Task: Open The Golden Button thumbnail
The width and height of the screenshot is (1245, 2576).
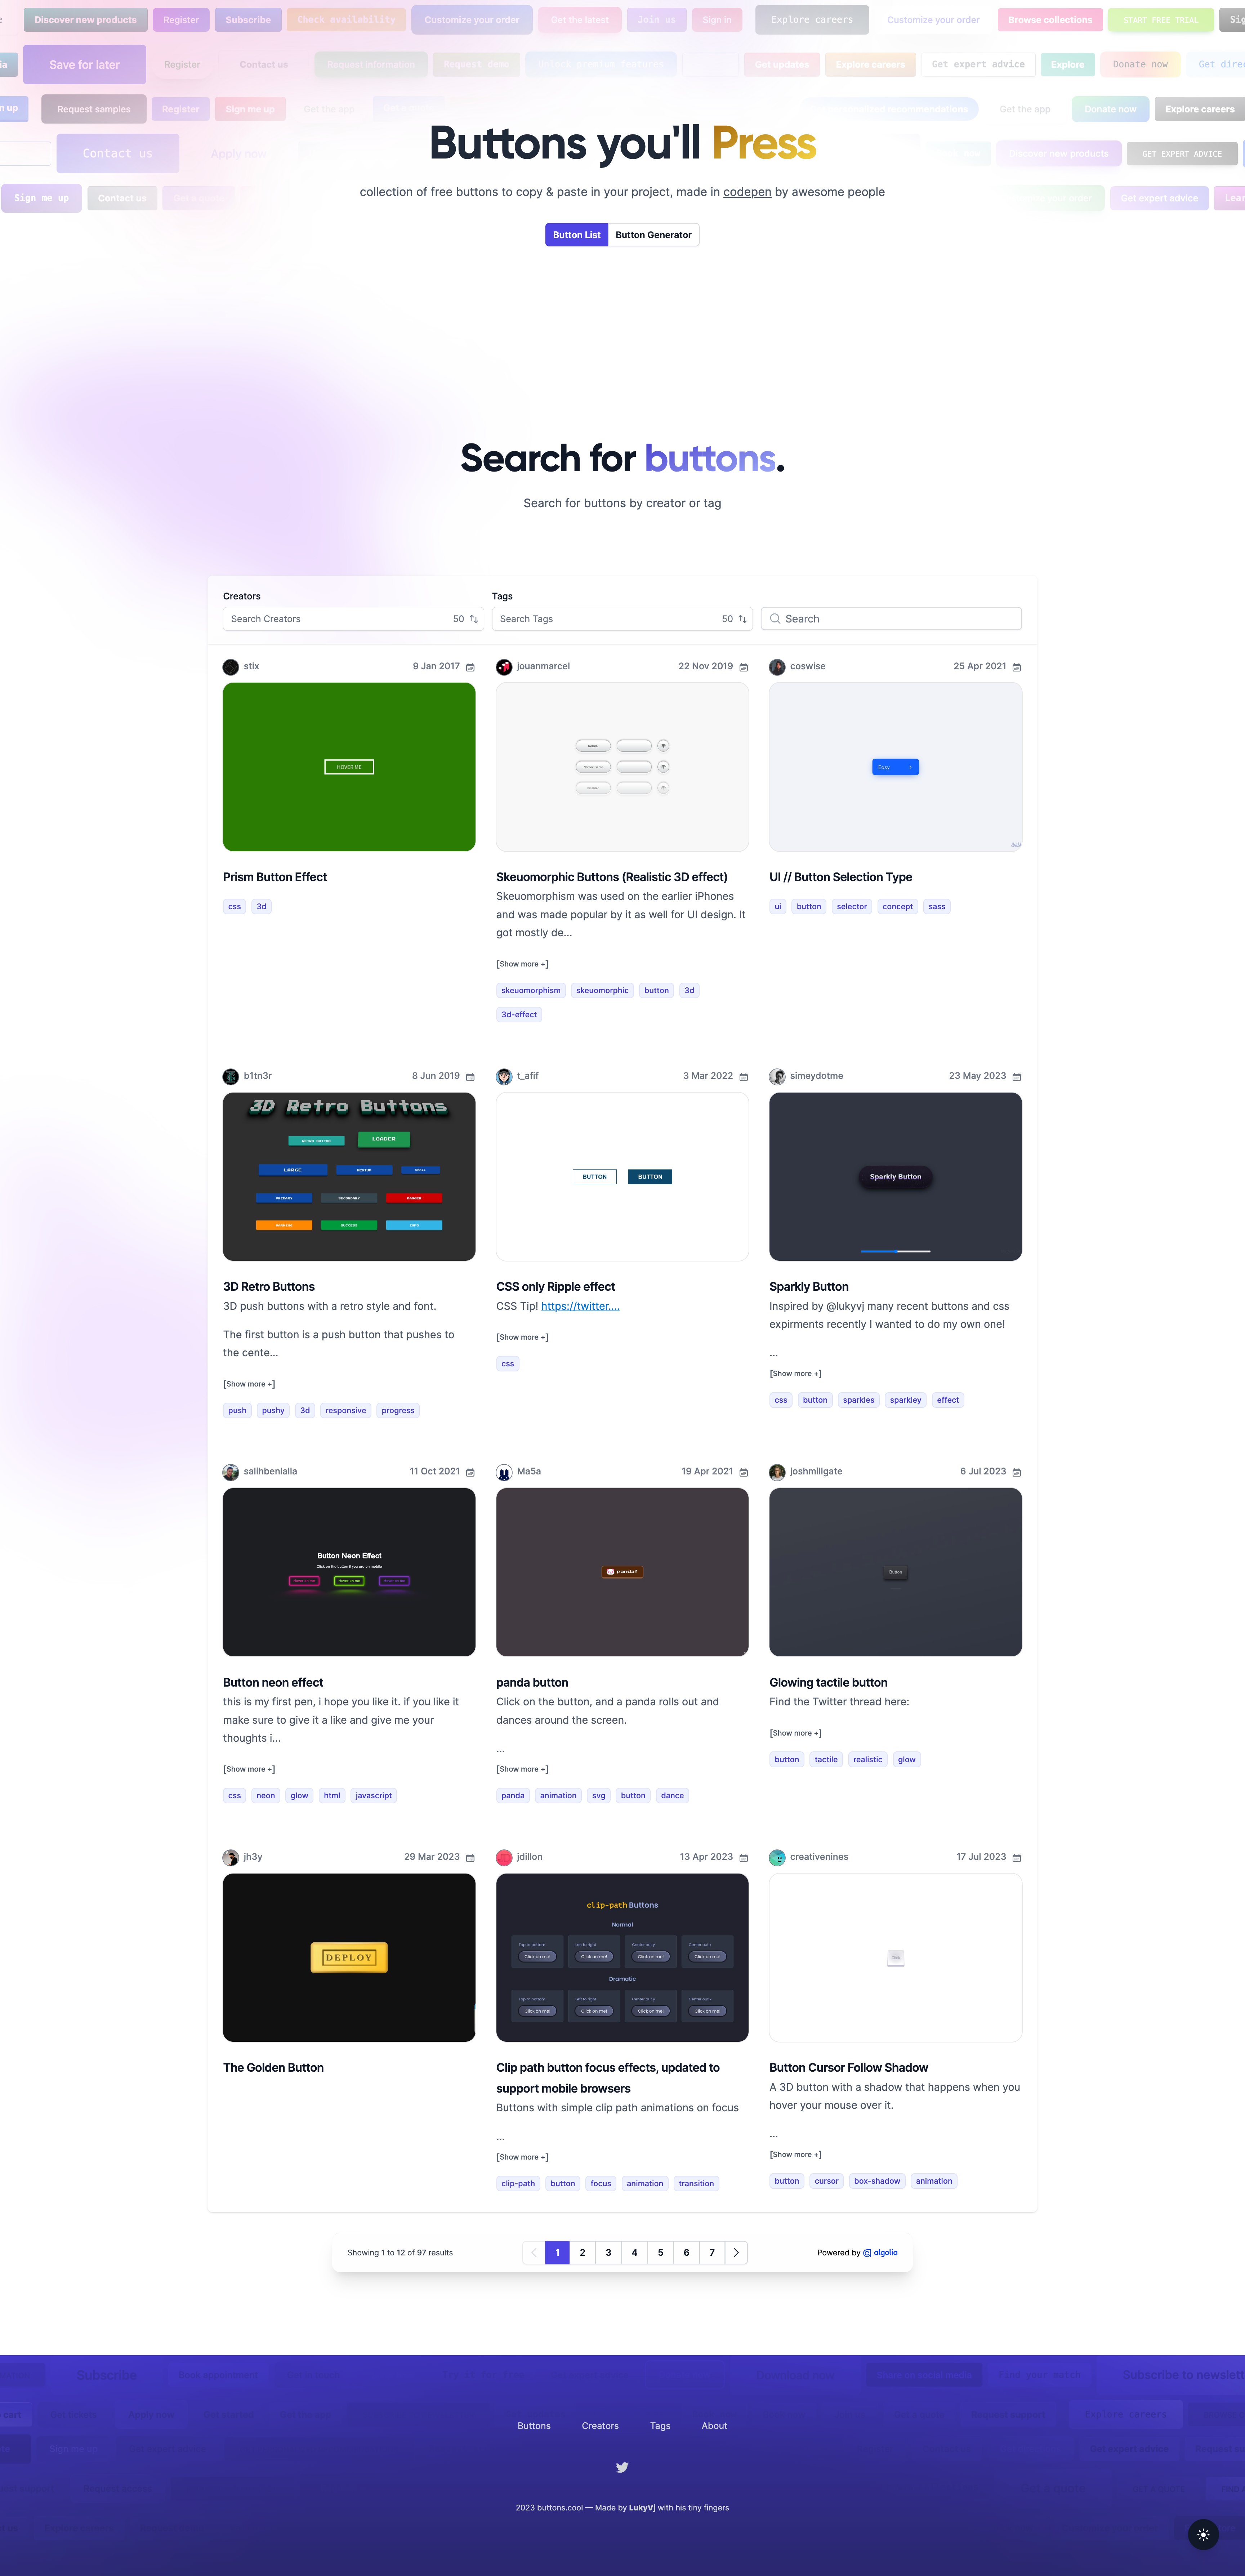Action: pos(349,1957)
